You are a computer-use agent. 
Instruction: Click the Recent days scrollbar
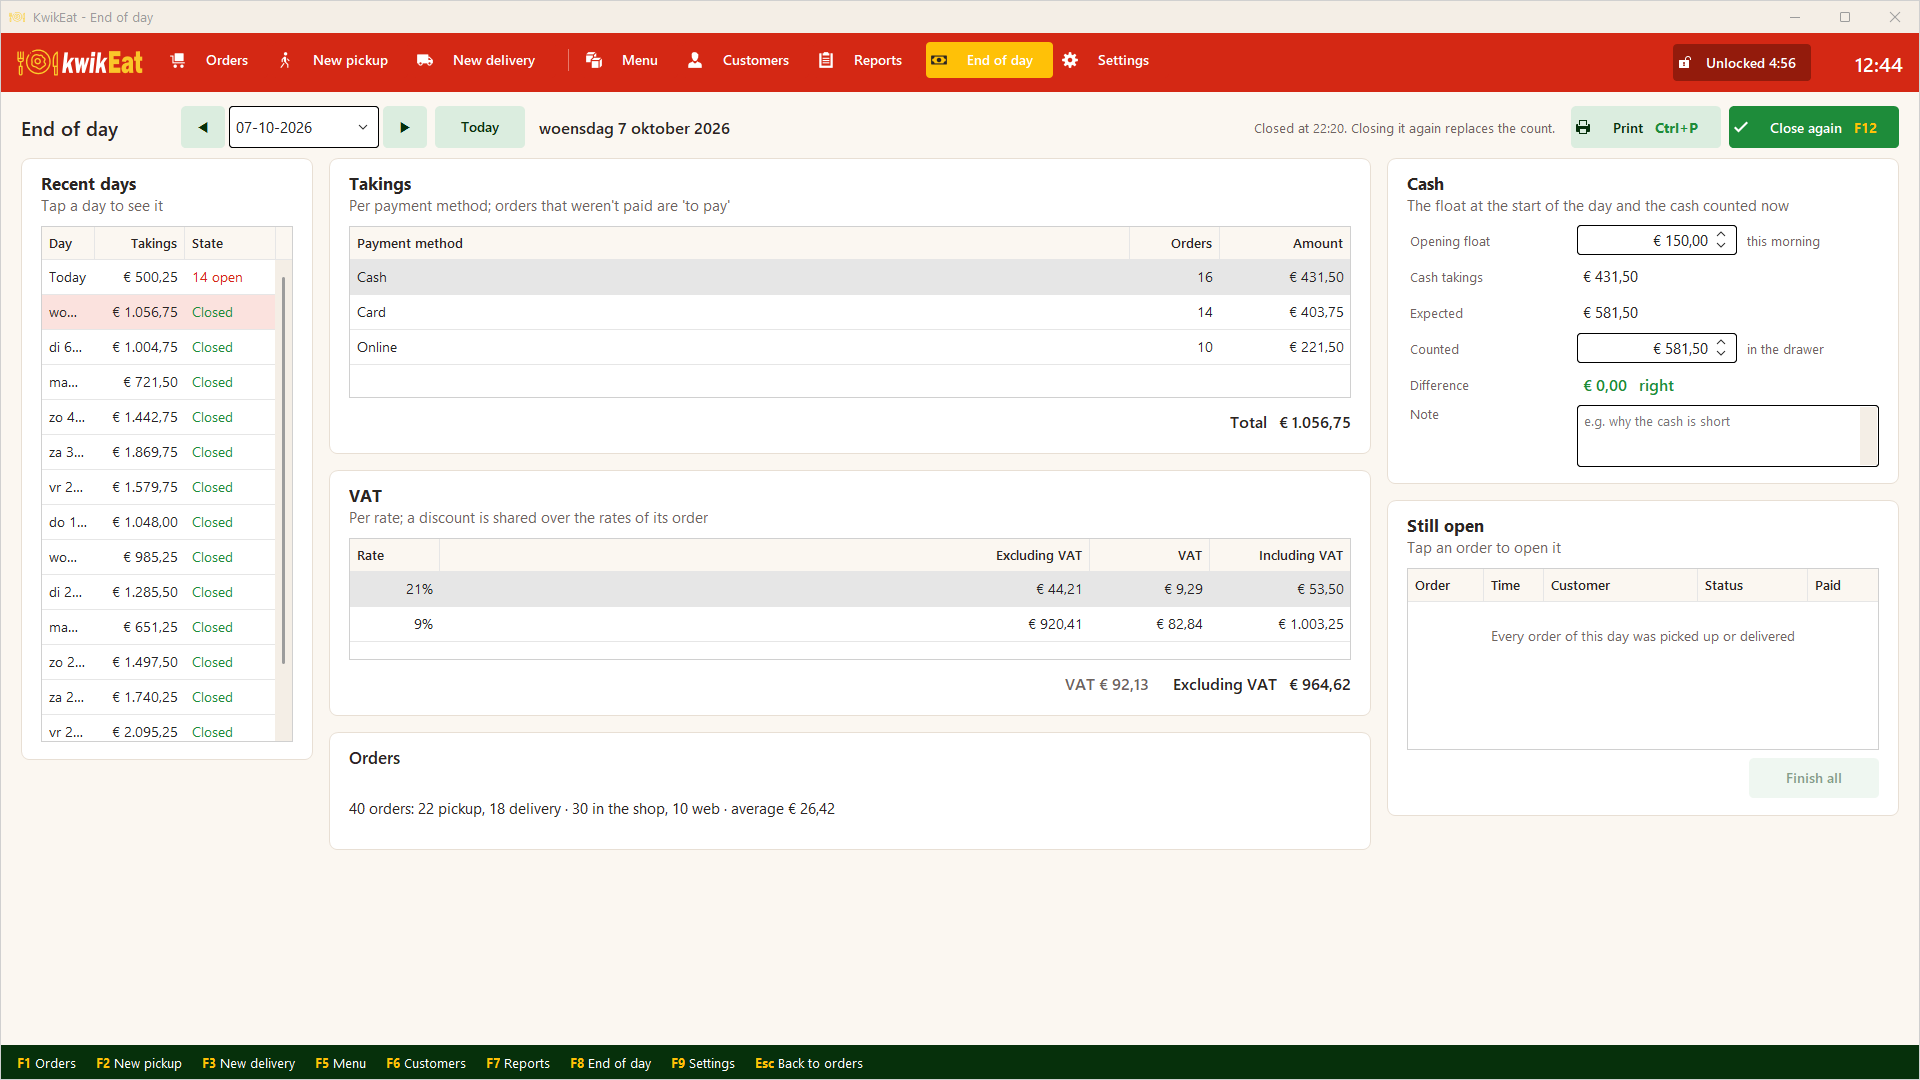coord(284,470)
